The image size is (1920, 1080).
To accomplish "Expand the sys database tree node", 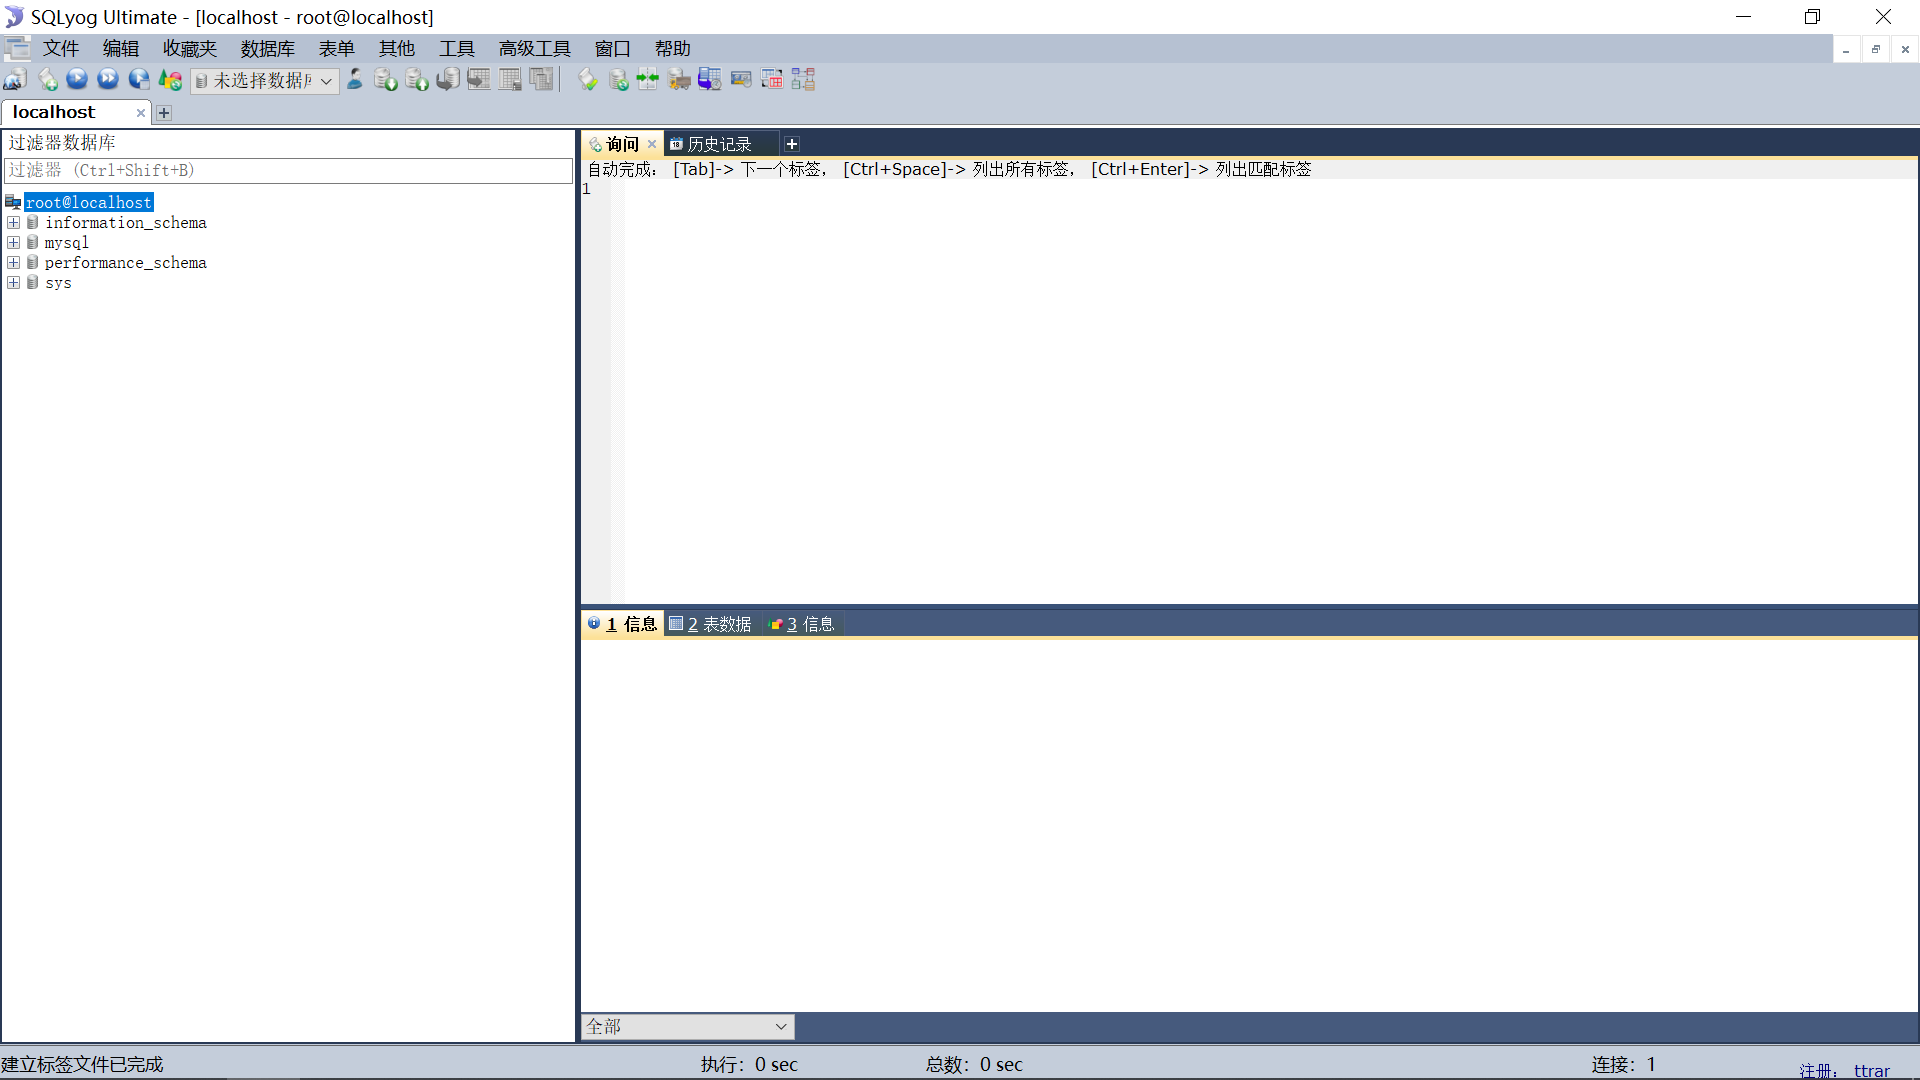I will pyautogui.click(x=14, y=283).
